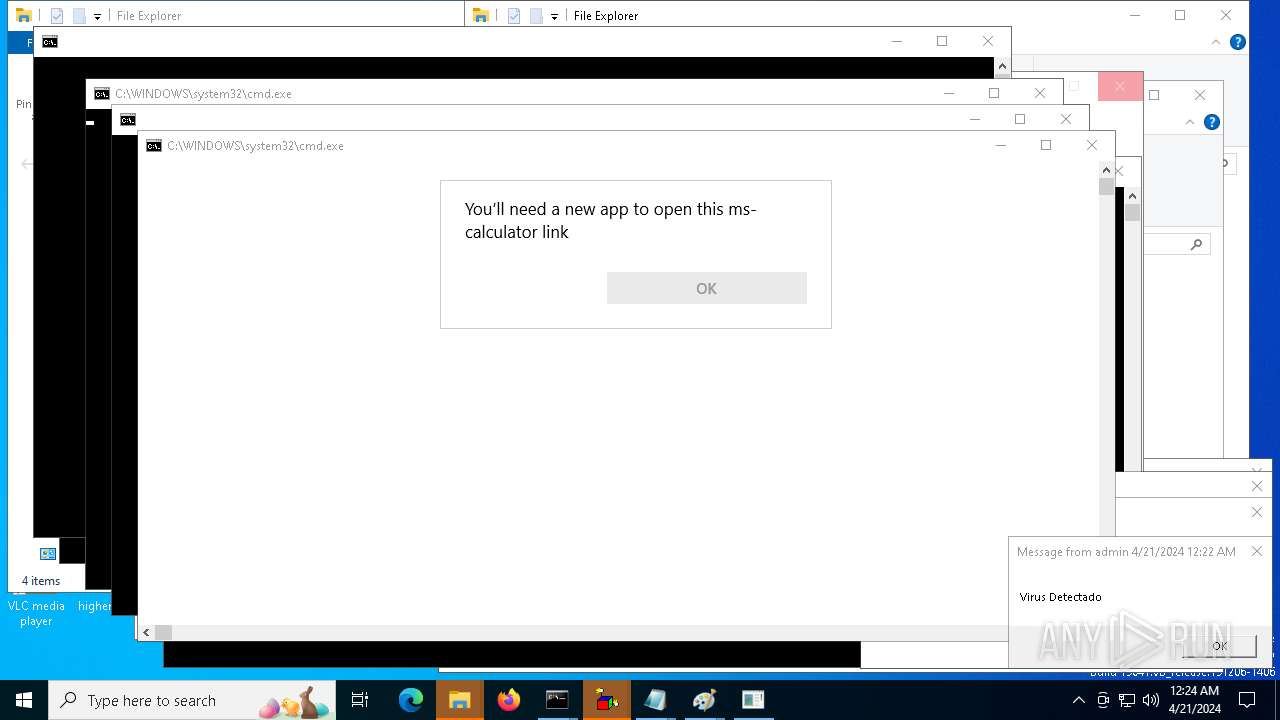Viewport: 1280px width, 720px height.
Task: Click New folder icon in rightmost File Explorer title bar
Action: (x=536, y=16)
